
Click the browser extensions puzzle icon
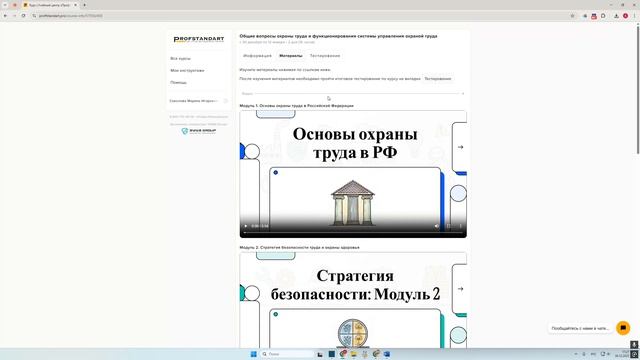tap(603, 16)
